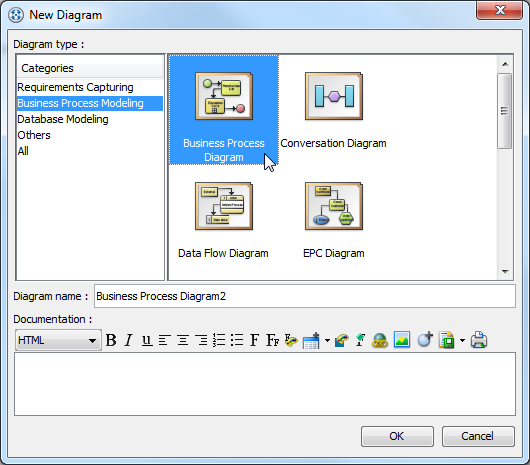Click the New Diagram title bar app icon
Viewport: 530px width, 465px height.
pos(16,15)
